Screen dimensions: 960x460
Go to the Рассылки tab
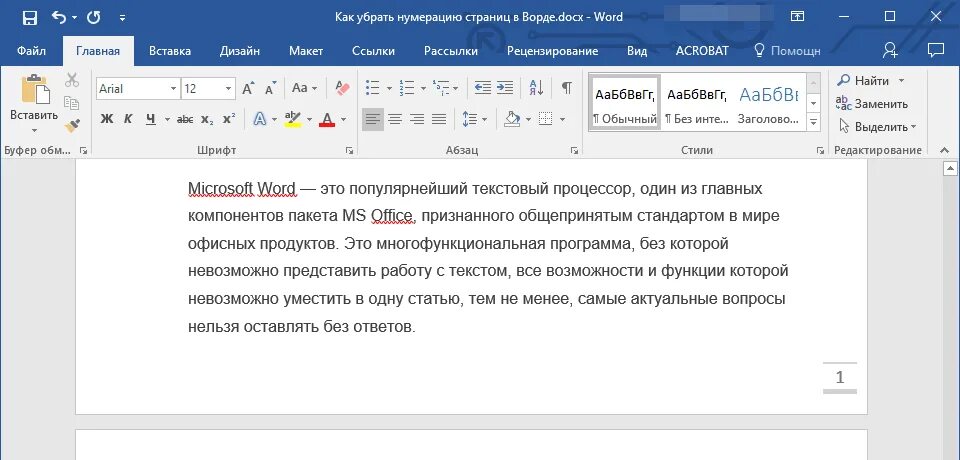point(451,51)
